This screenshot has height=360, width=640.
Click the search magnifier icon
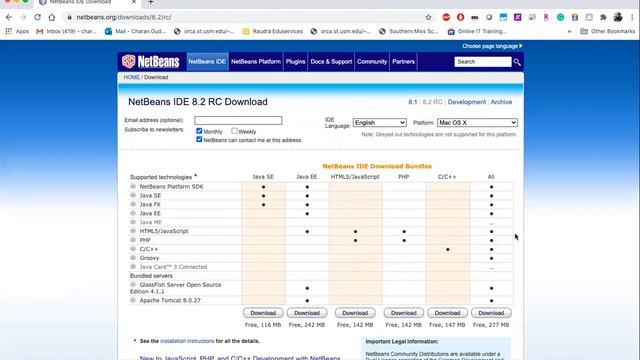517,62
